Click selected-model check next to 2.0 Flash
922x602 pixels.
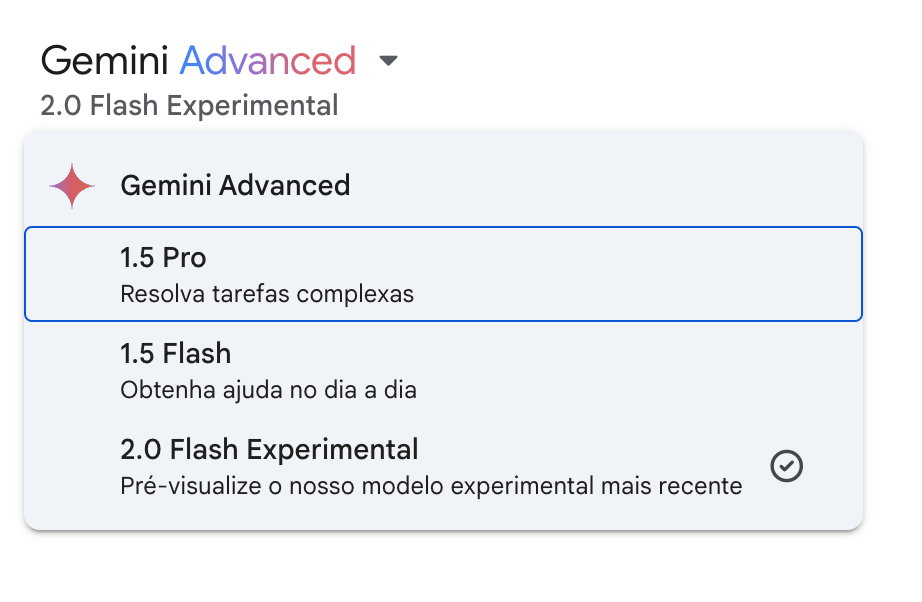pos(786,466)
